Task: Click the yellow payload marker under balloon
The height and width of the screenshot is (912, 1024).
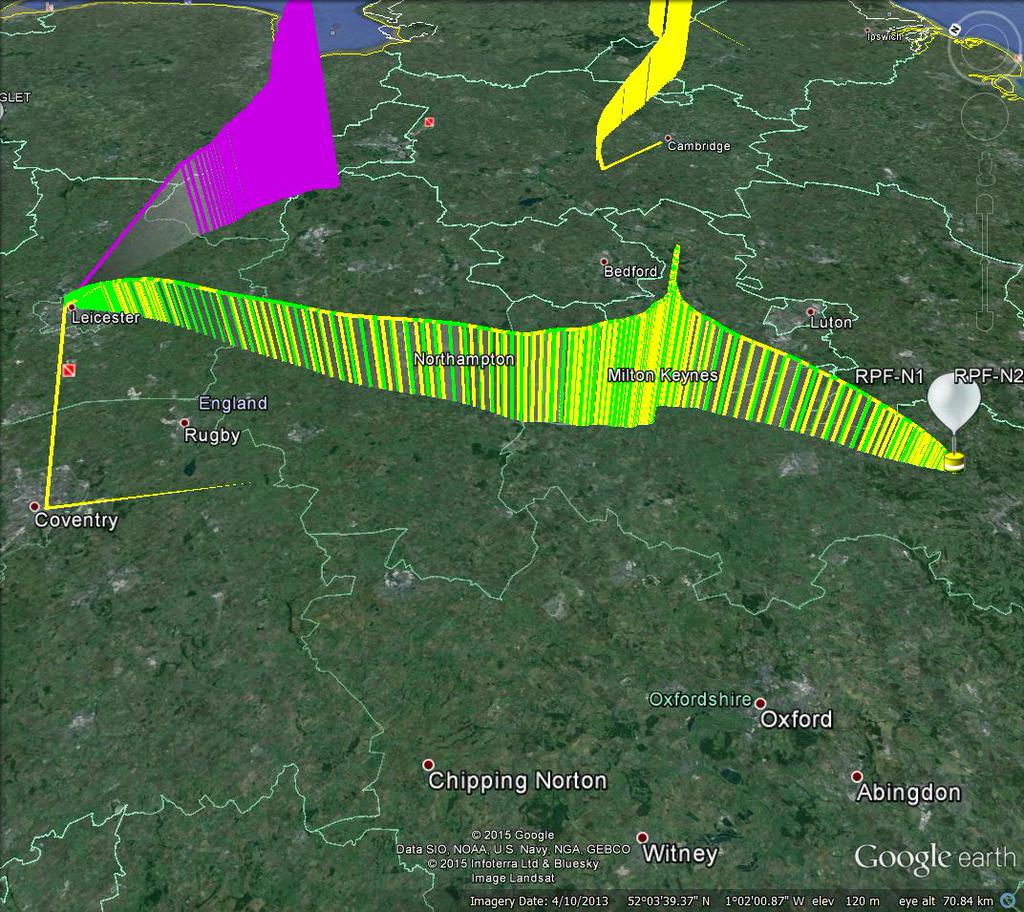Action: pyautogui.click(x=955, y=461)
